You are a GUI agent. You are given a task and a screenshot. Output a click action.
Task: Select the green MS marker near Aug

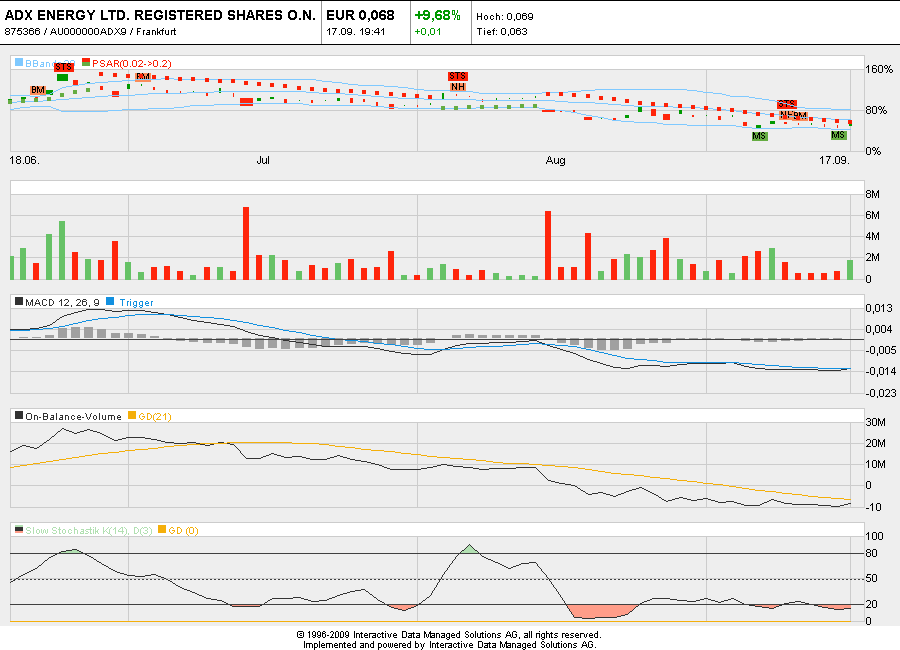coord(759,135)
